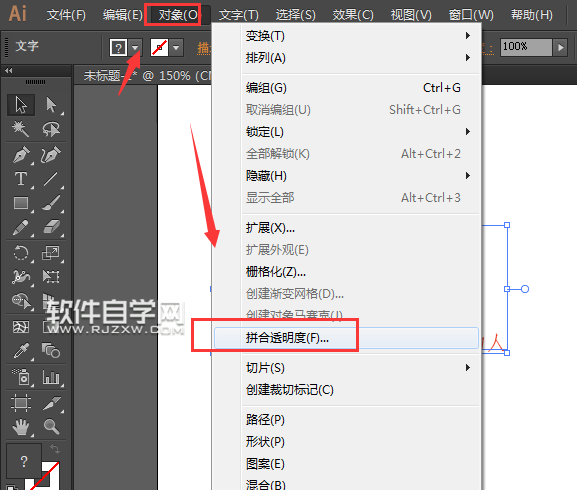
Task: Click the opacity 100% input field
Action: (x=526, y=47)
